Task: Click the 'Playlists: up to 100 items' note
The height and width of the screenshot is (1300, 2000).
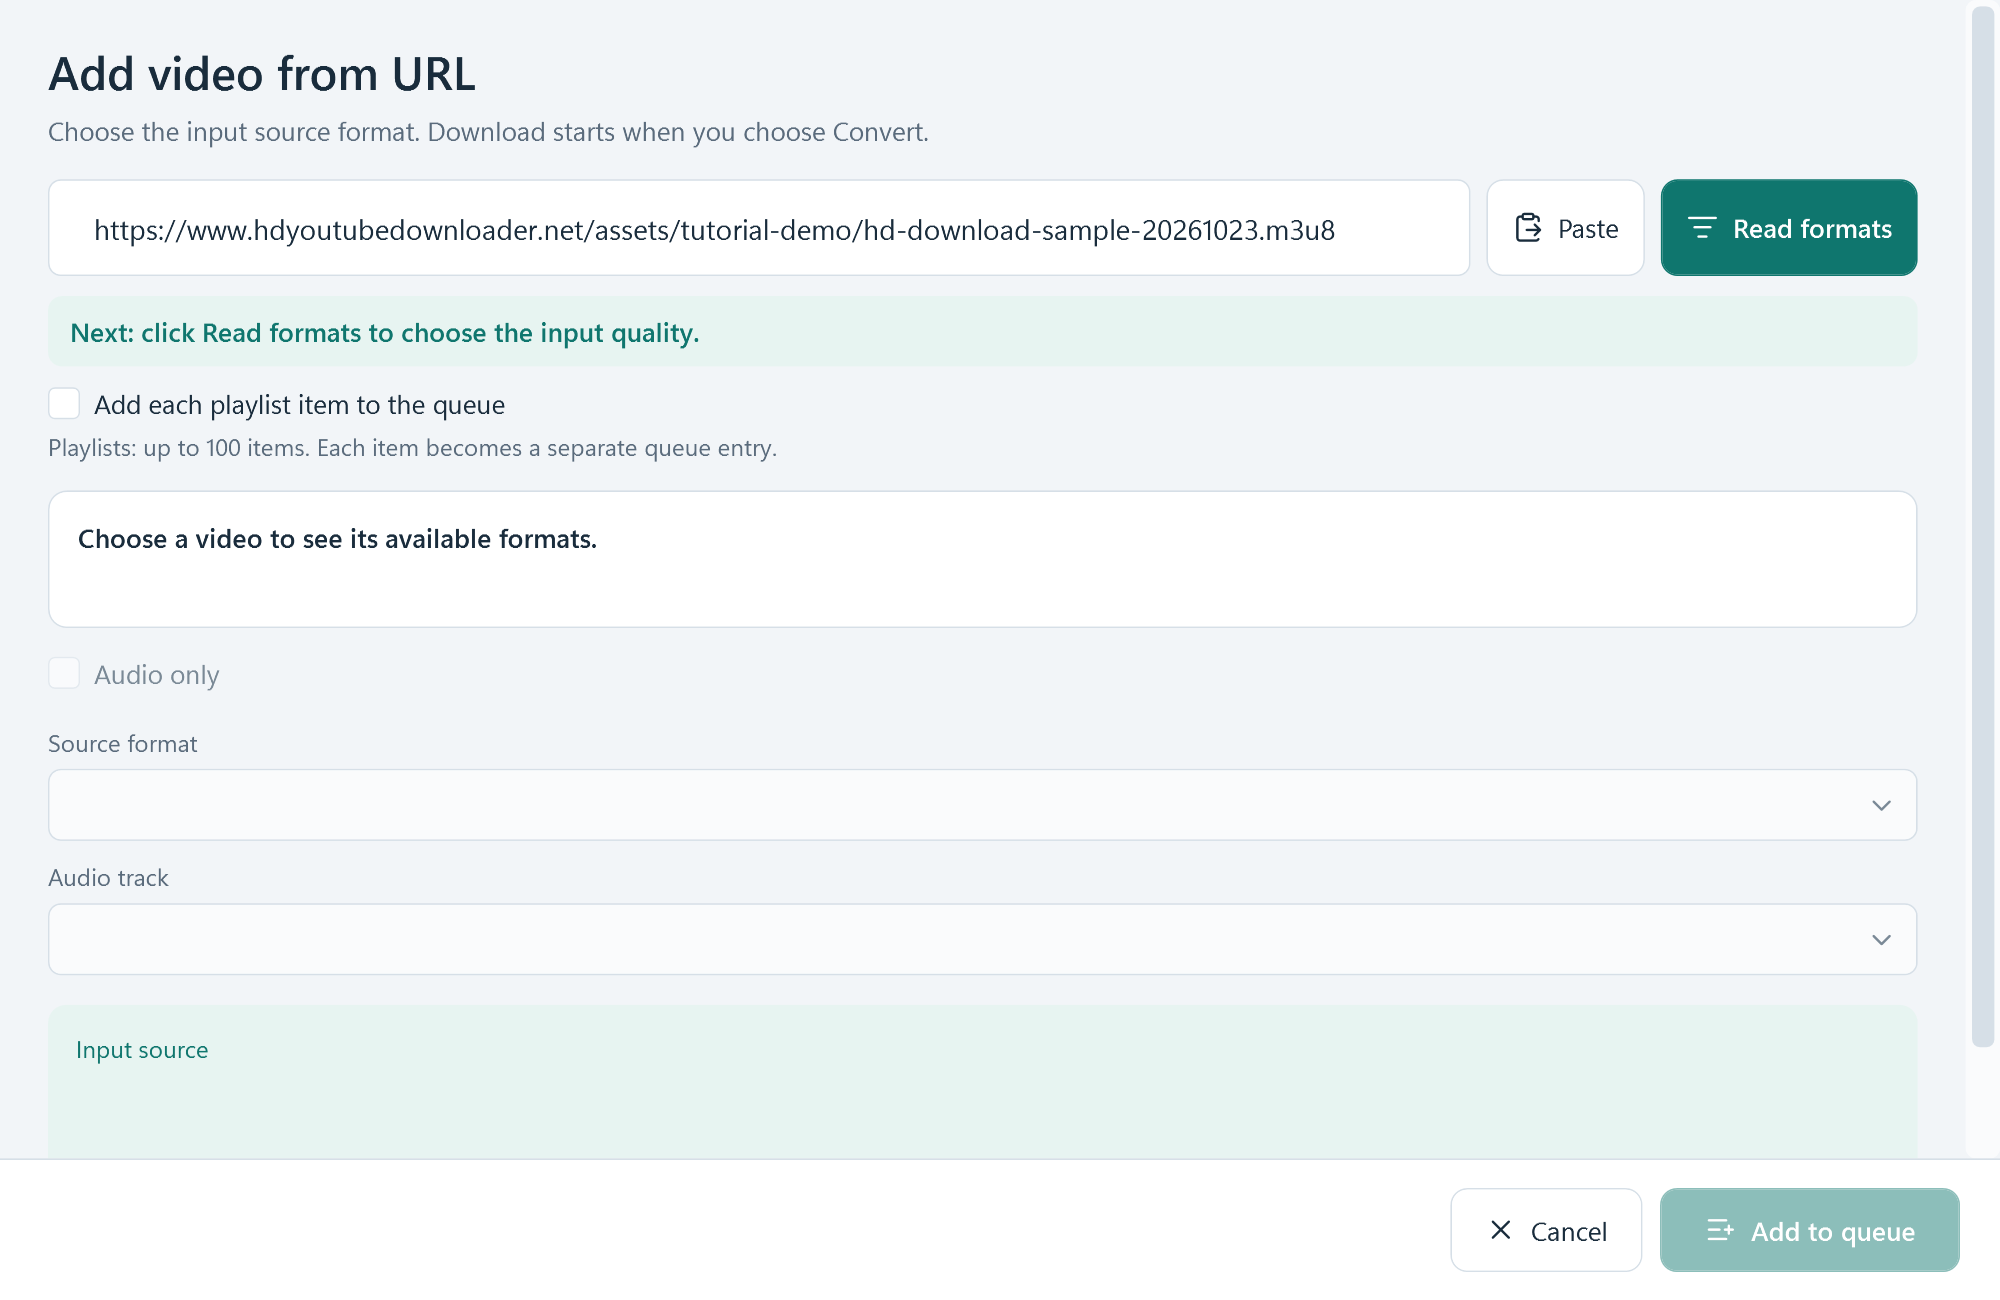Action: tap(412, 448)
